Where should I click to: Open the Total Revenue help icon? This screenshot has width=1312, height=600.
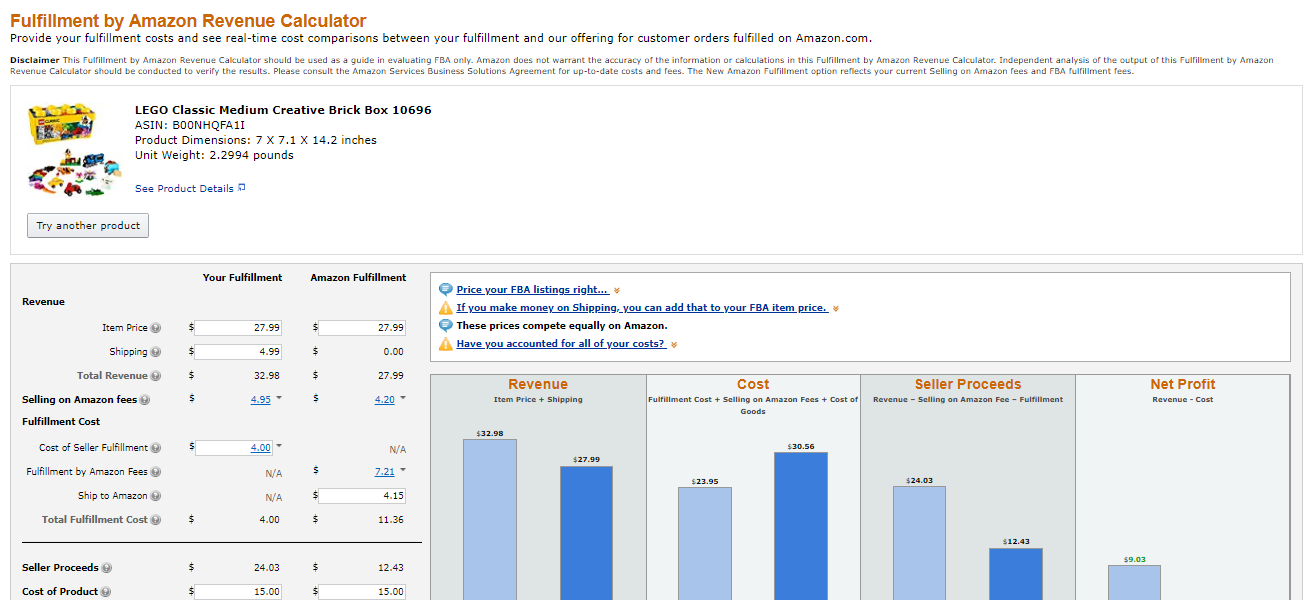[156, 376]
